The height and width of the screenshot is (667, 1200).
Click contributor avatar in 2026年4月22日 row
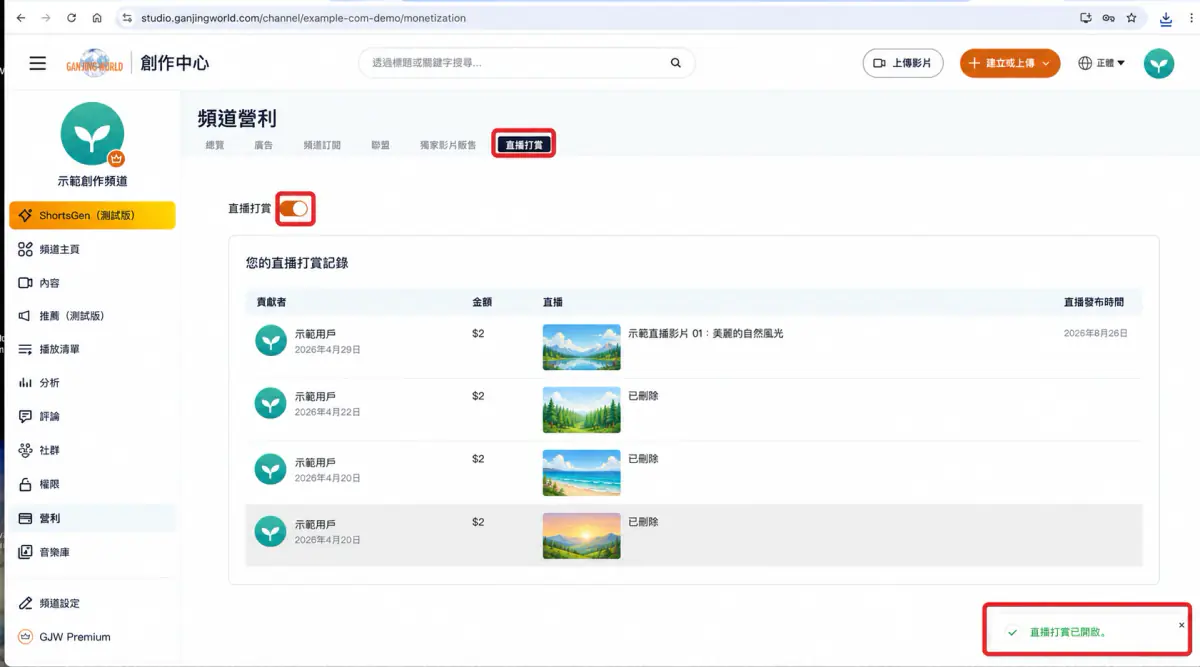point(270,404)
